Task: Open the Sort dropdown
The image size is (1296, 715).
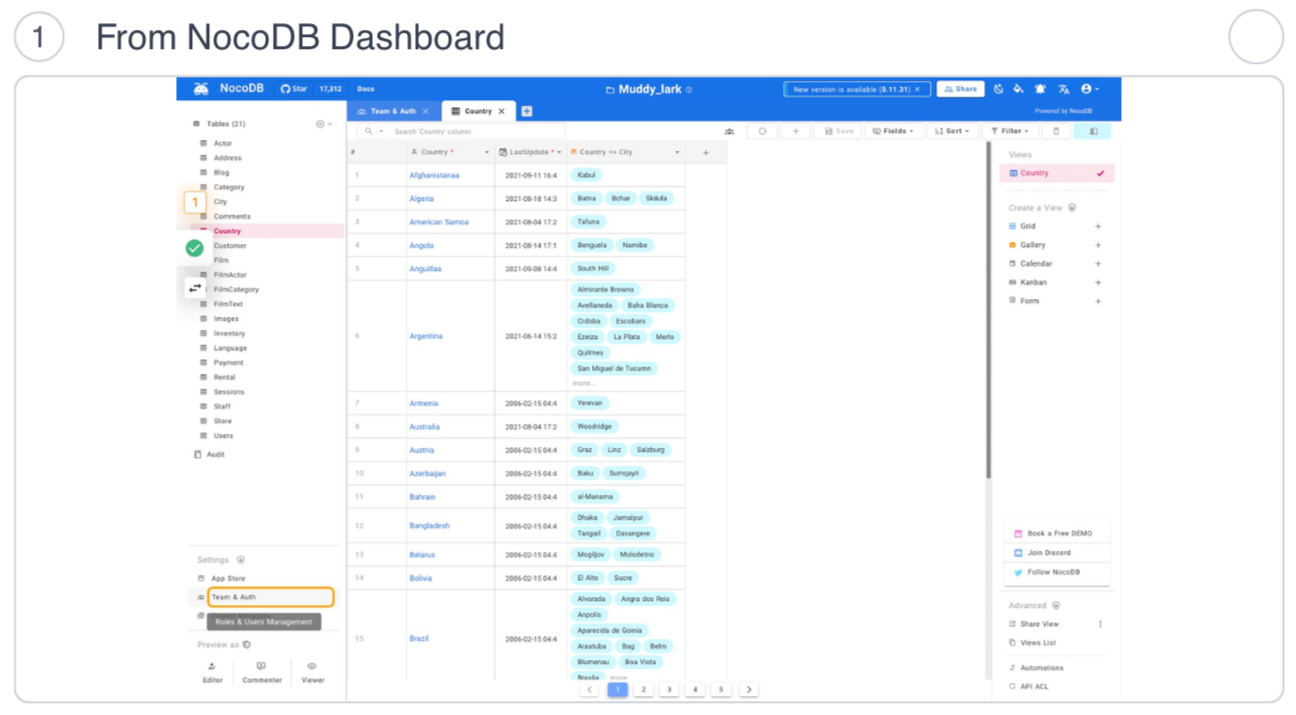Action: click(x=952, y=131)
